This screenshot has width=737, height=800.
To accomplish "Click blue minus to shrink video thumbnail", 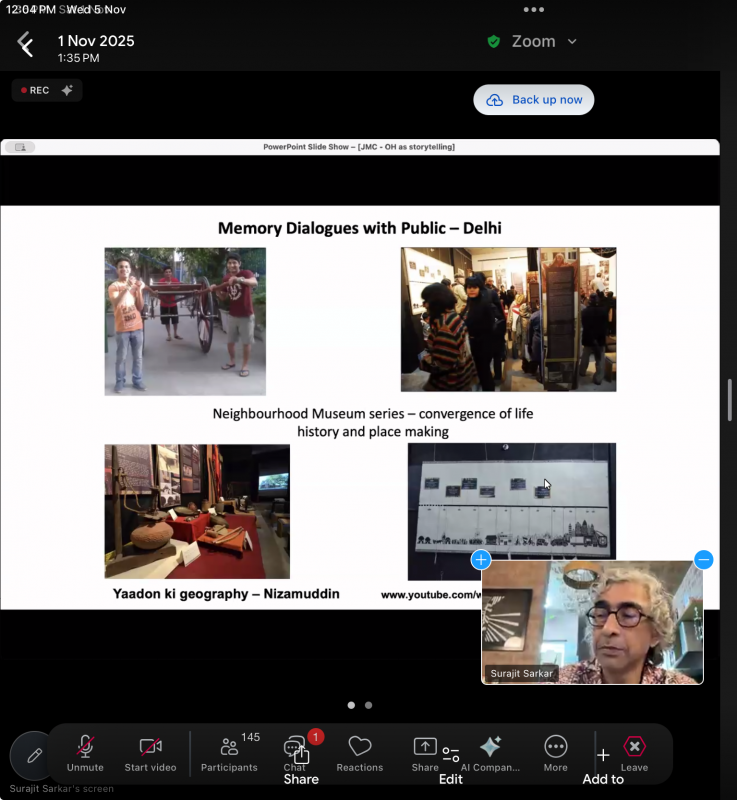I will pos(703,560).
